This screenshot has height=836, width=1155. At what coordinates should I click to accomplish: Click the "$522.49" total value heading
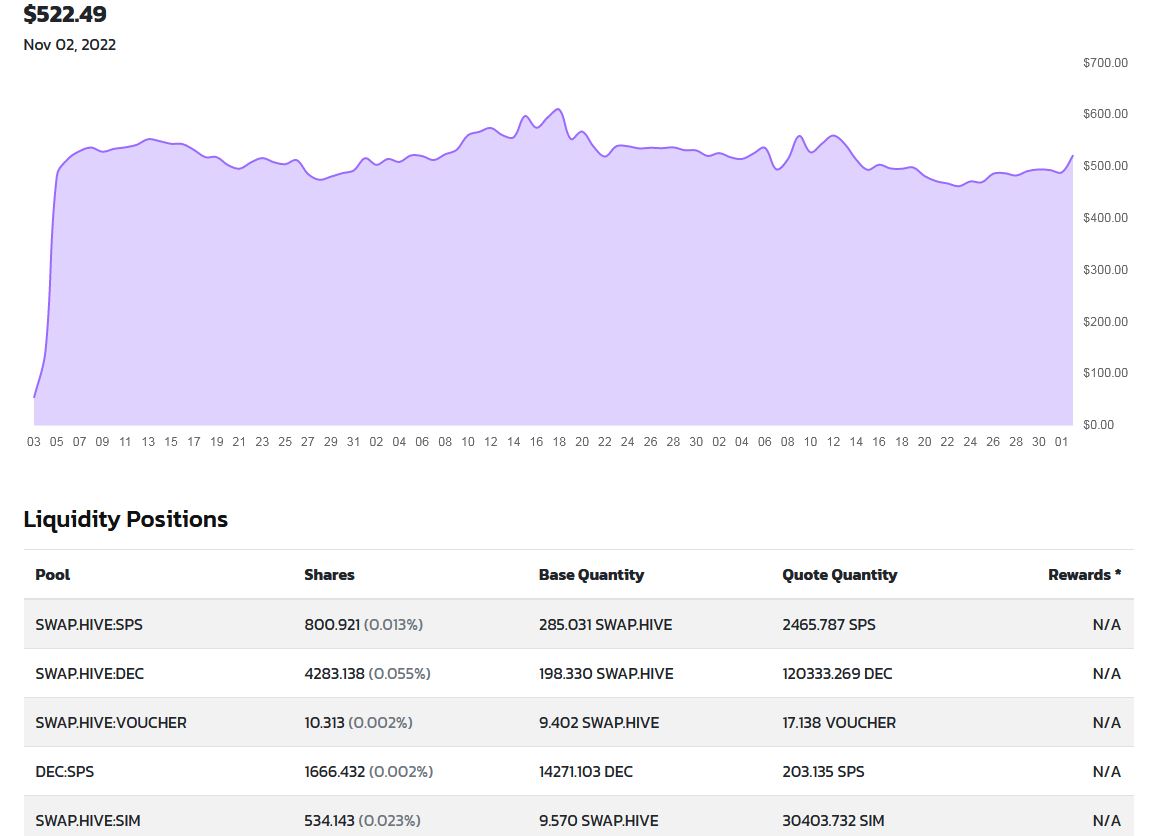pyautogui.click(x=65, y=14)
